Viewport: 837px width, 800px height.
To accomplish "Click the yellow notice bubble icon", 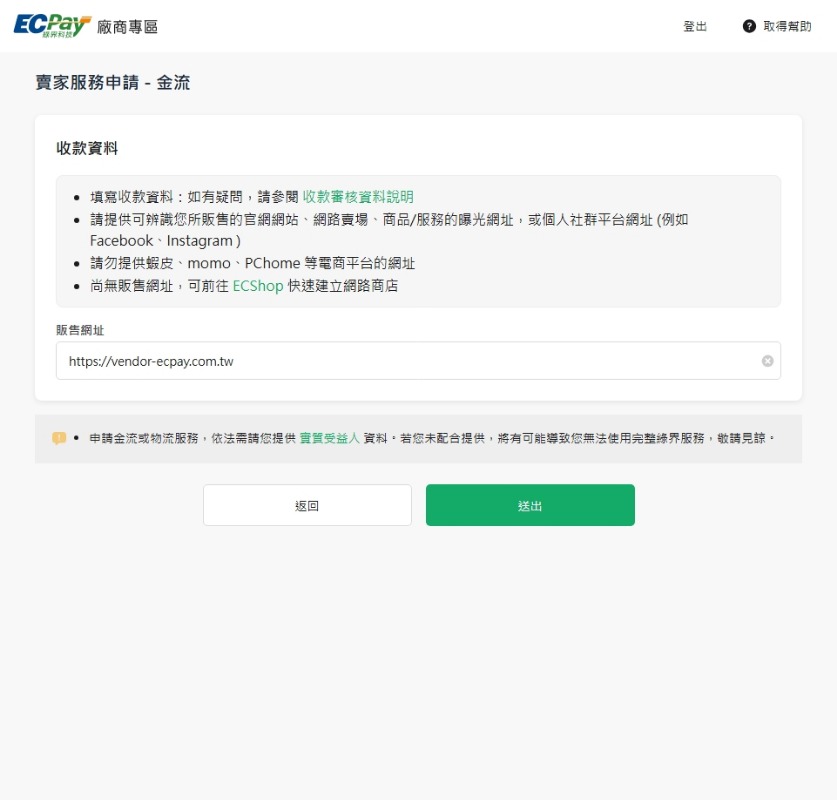I will tap(59, 438).
